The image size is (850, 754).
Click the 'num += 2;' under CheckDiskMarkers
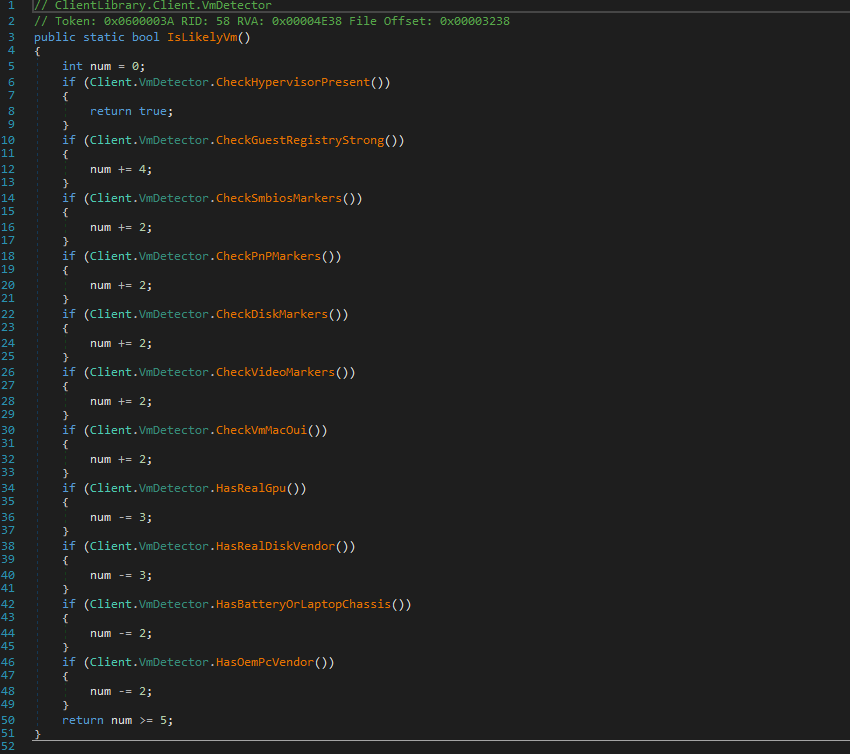tap(121, 344)
